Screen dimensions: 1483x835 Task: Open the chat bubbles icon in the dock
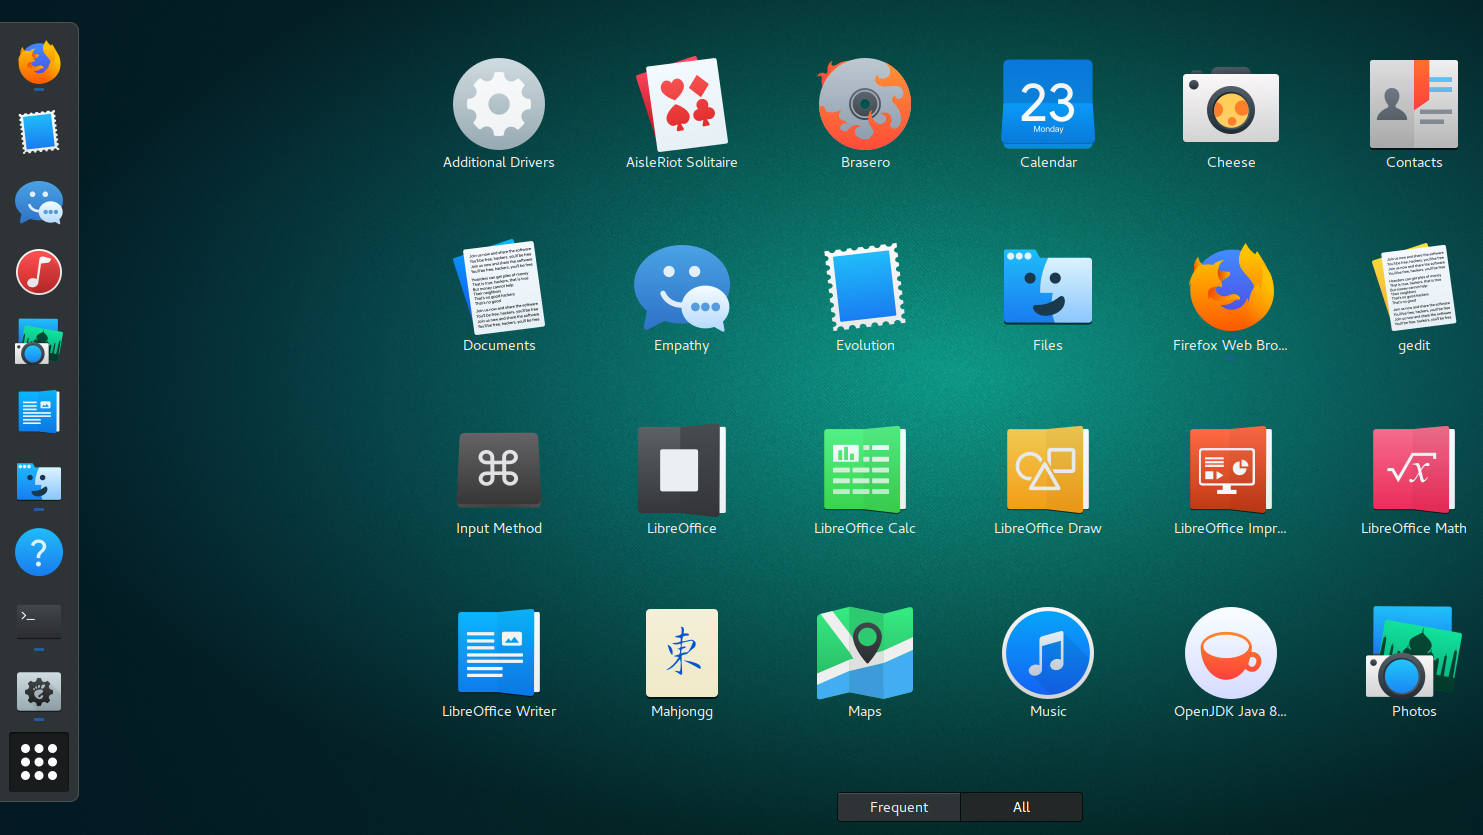pyautogui.click(x=39, y=202)
